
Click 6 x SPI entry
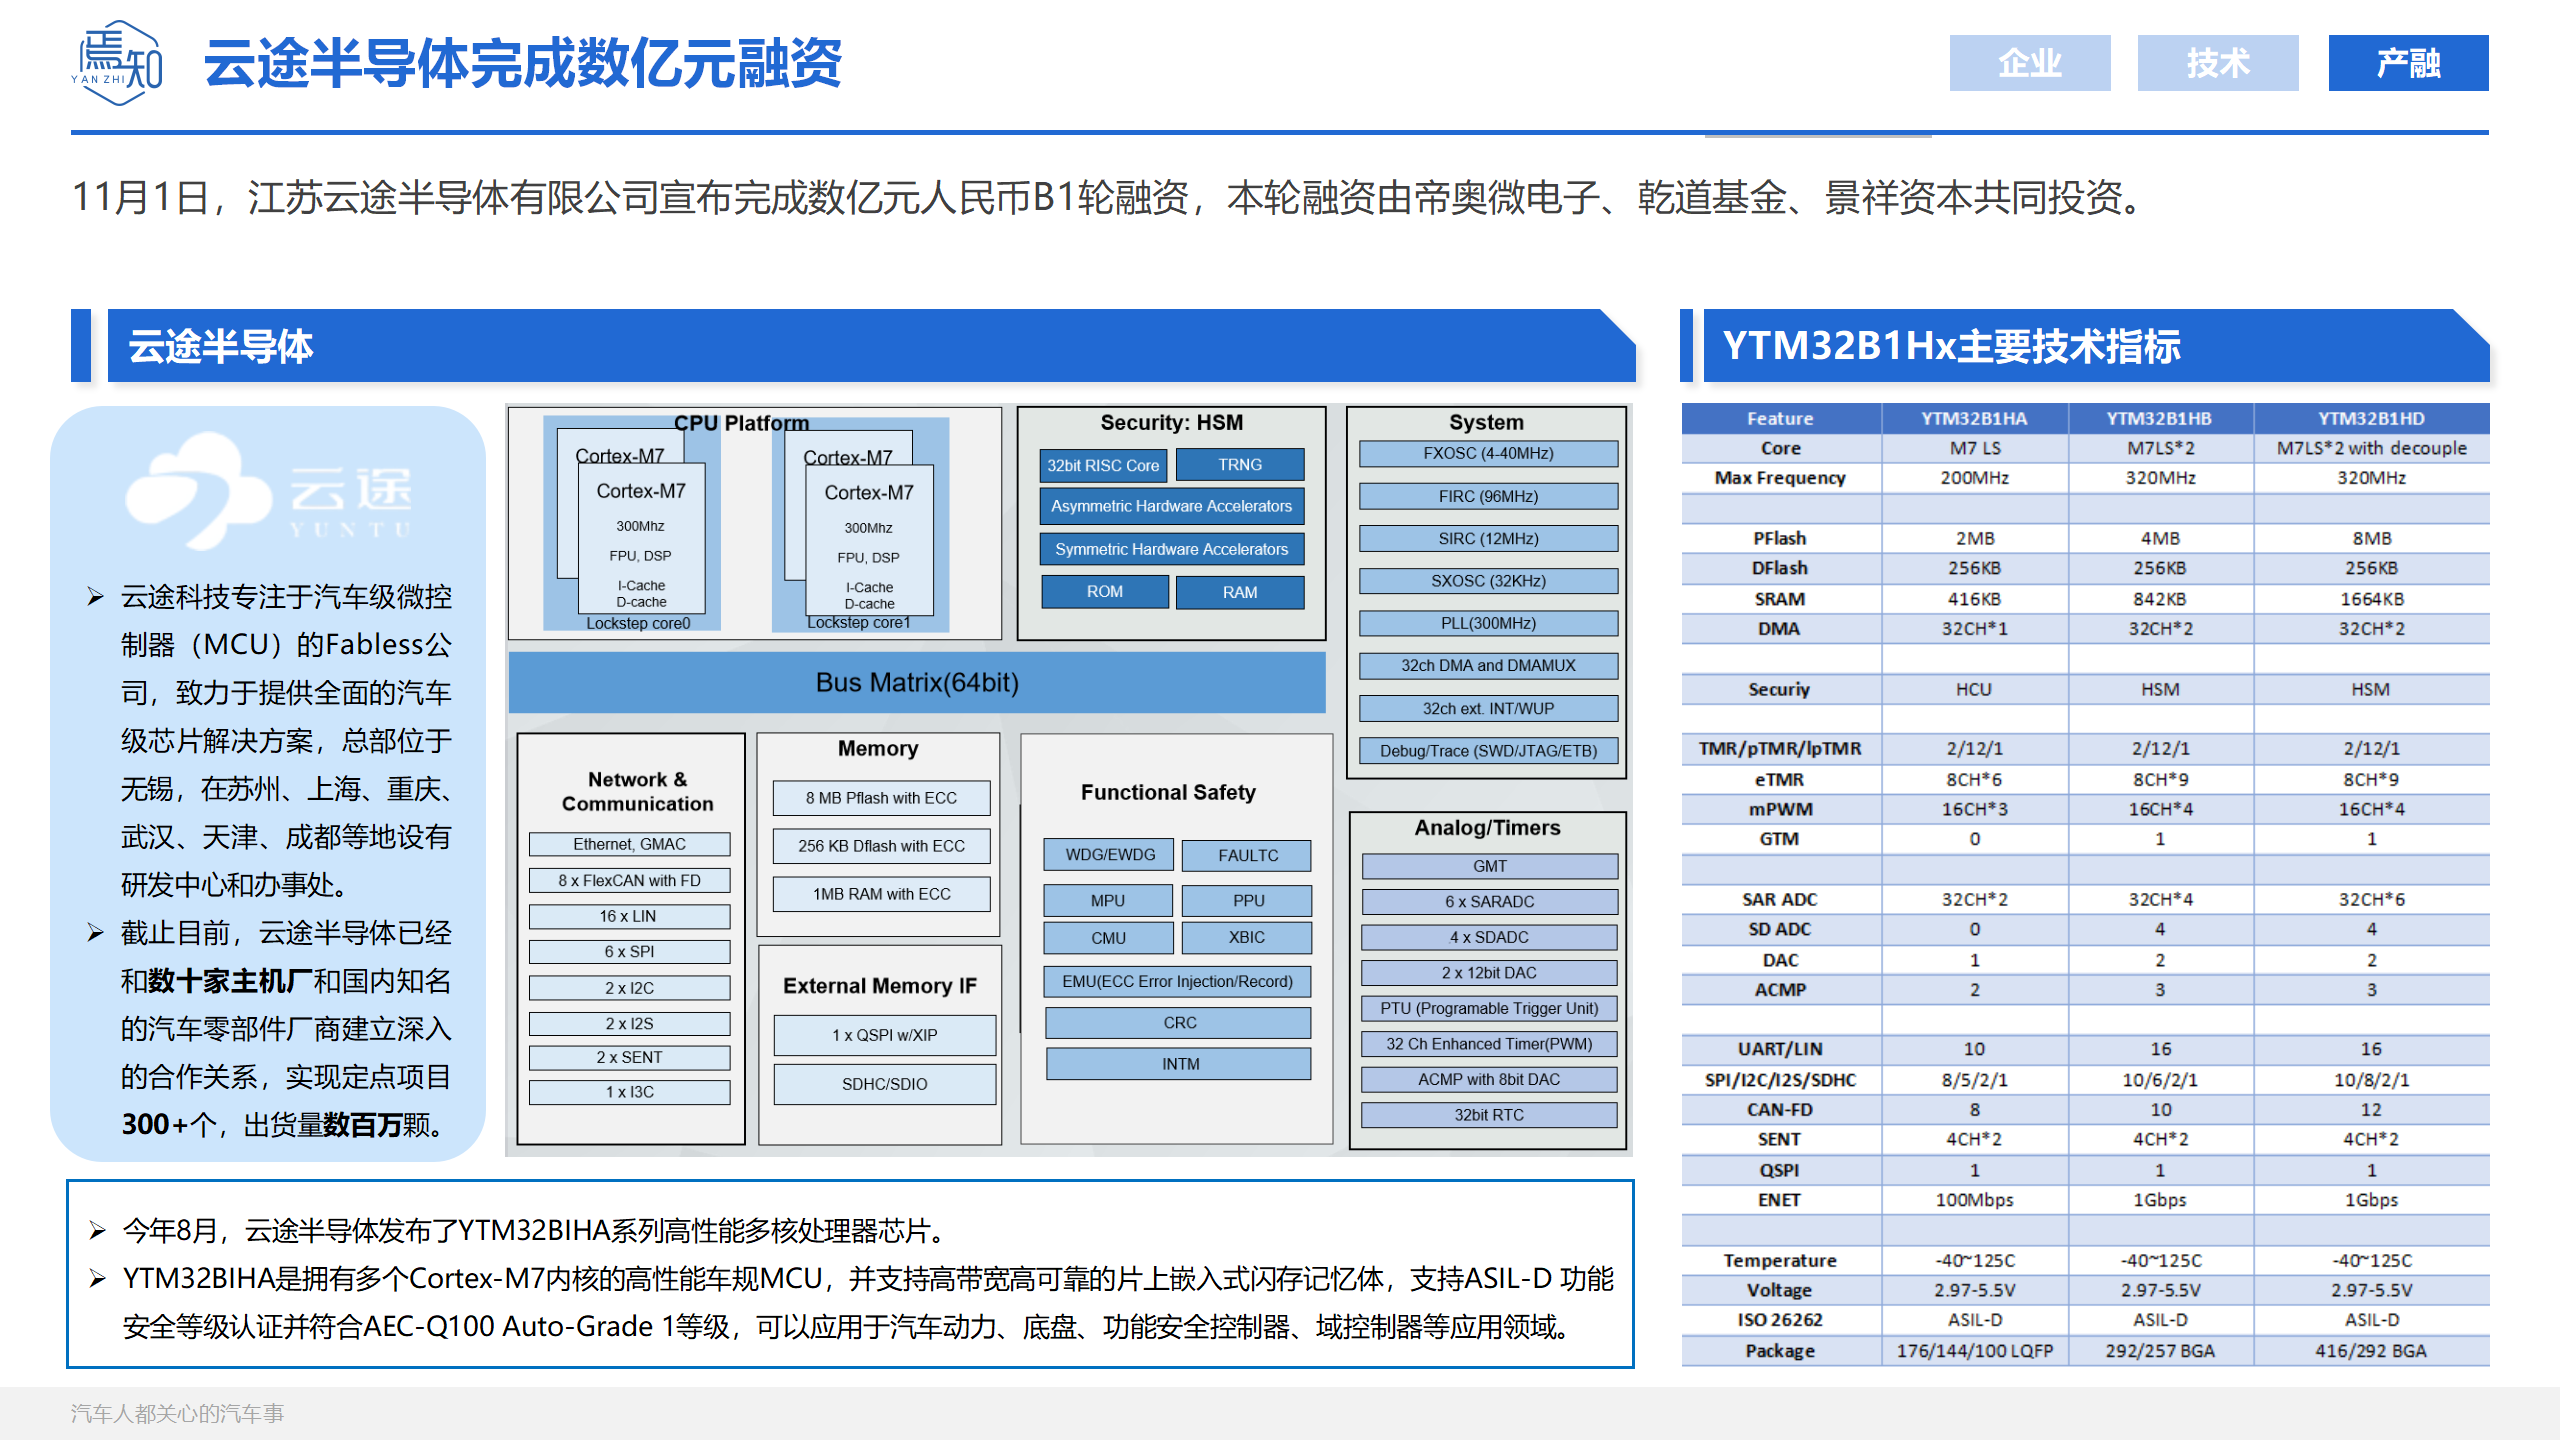point(630,952)
